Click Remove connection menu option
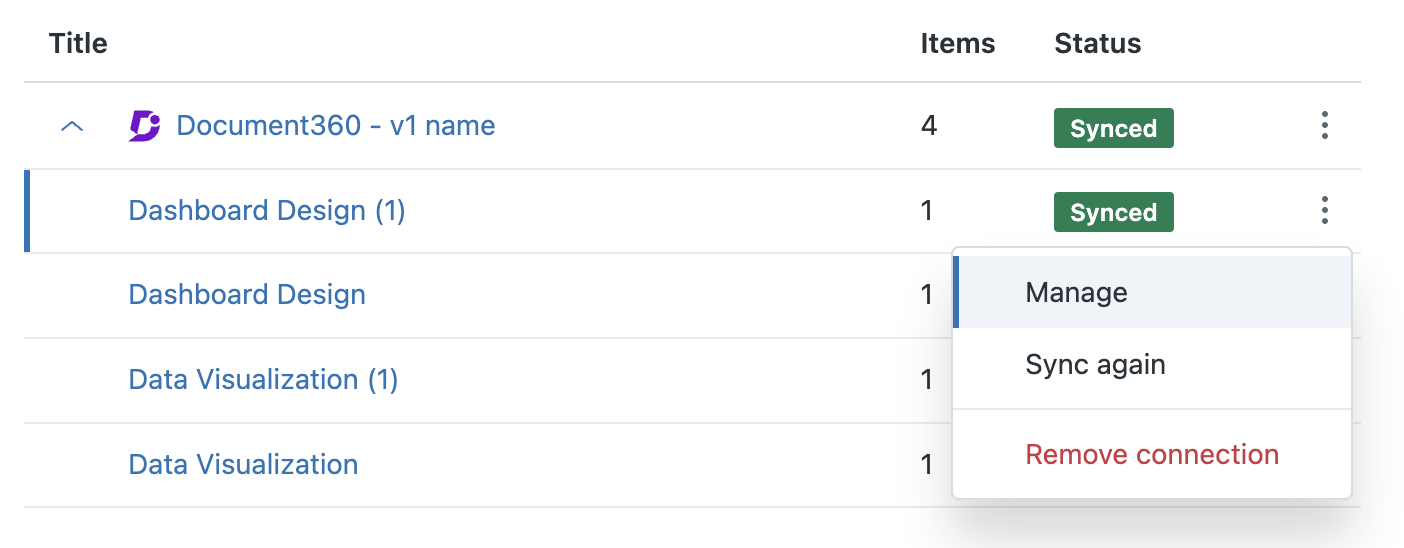 (1152, 455)
